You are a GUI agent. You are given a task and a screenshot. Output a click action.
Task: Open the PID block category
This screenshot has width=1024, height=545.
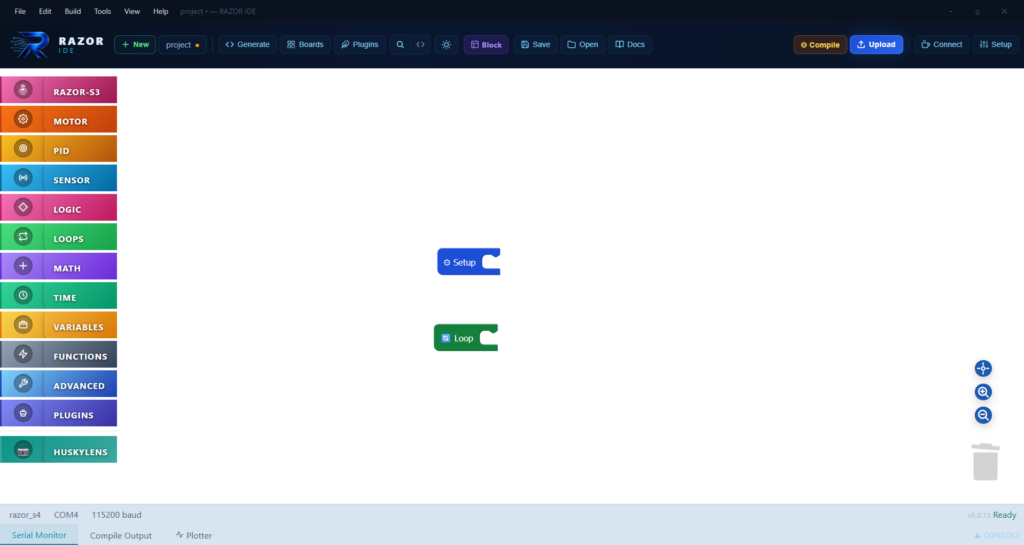pos(59,149)
